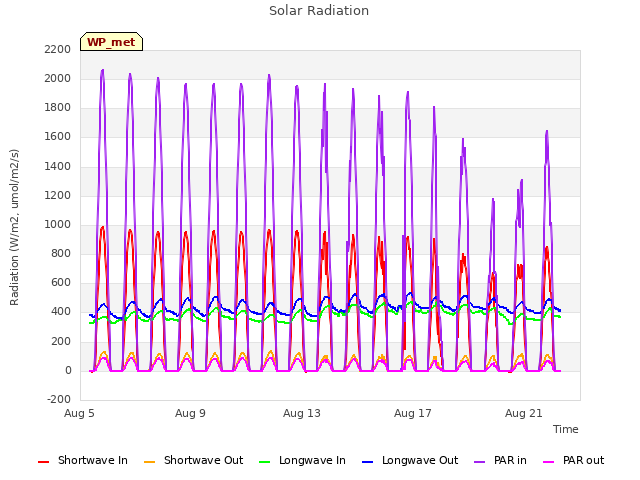This screenshot has height=480, width=640.
Task: Click the green Longwave In legend swatch
Action: coord(264,462)
